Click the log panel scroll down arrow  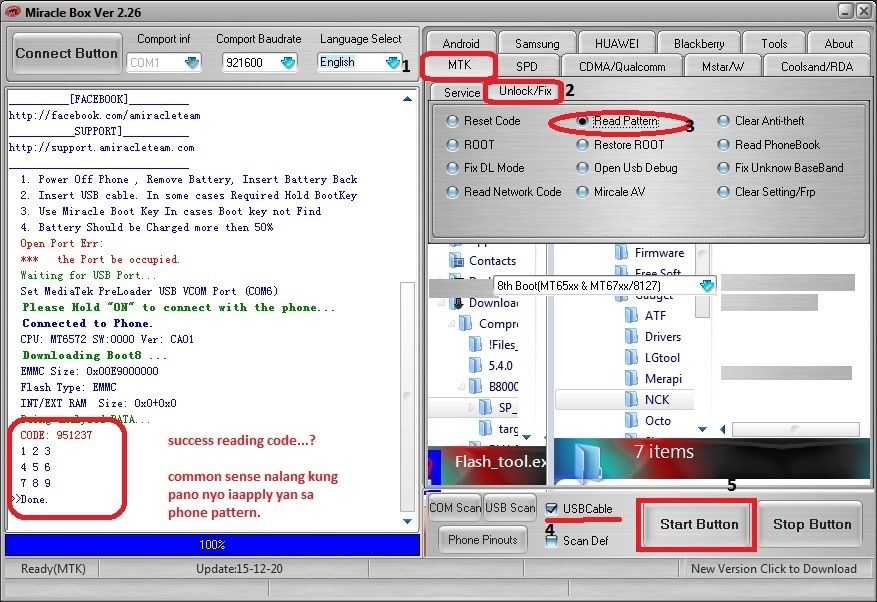[408, 521]
